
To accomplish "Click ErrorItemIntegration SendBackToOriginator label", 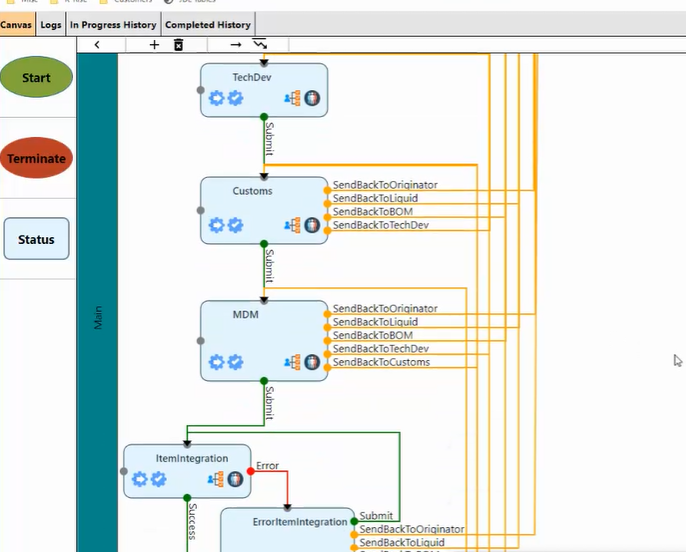I will coord(412,529).
